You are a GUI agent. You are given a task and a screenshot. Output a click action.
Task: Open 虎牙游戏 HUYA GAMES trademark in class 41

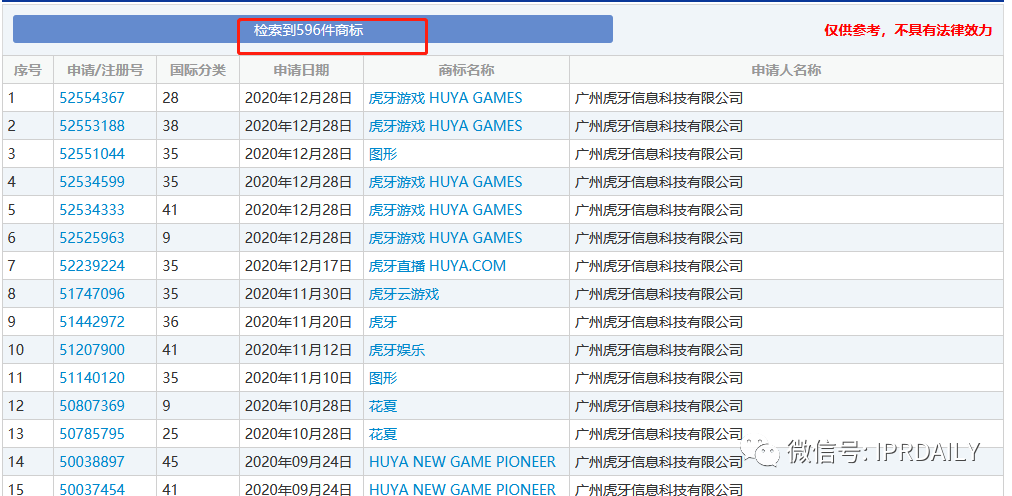(x=445, y=210)
